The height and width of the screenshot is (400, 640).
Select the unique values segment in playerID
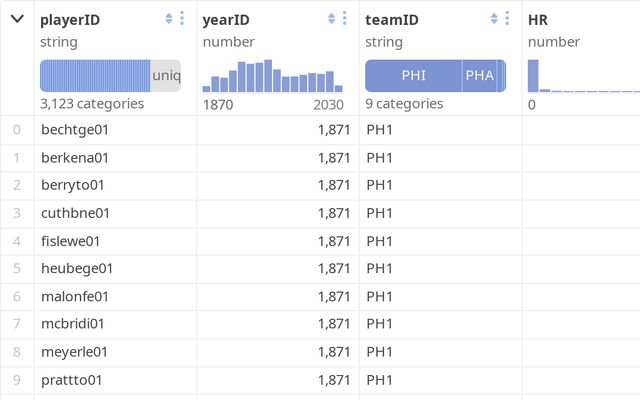click(x=165, y=76)
